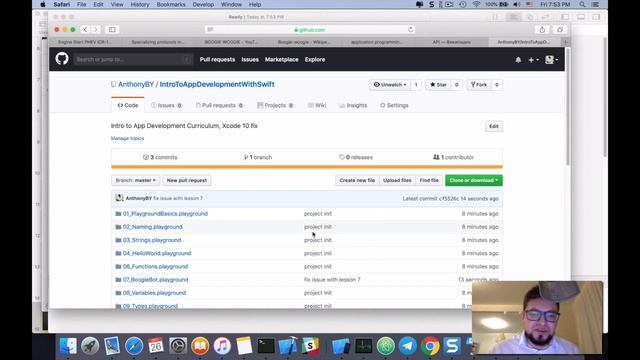
Task: Open iBooks in the Dock
Action: [200, 346]
